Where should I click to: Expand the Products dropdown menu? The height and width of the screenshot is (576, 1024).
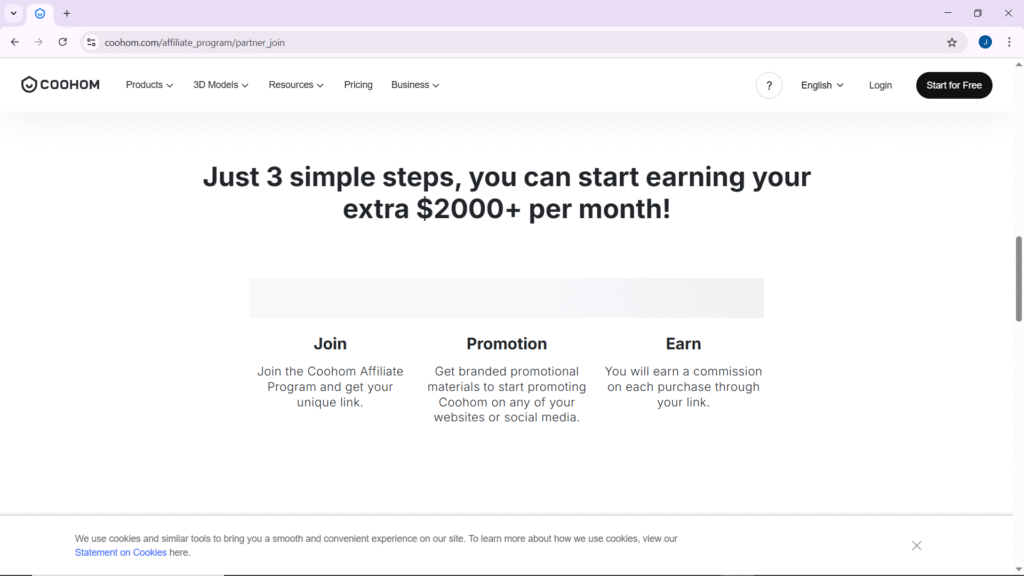pyautogui.click(x=150, y=85)
